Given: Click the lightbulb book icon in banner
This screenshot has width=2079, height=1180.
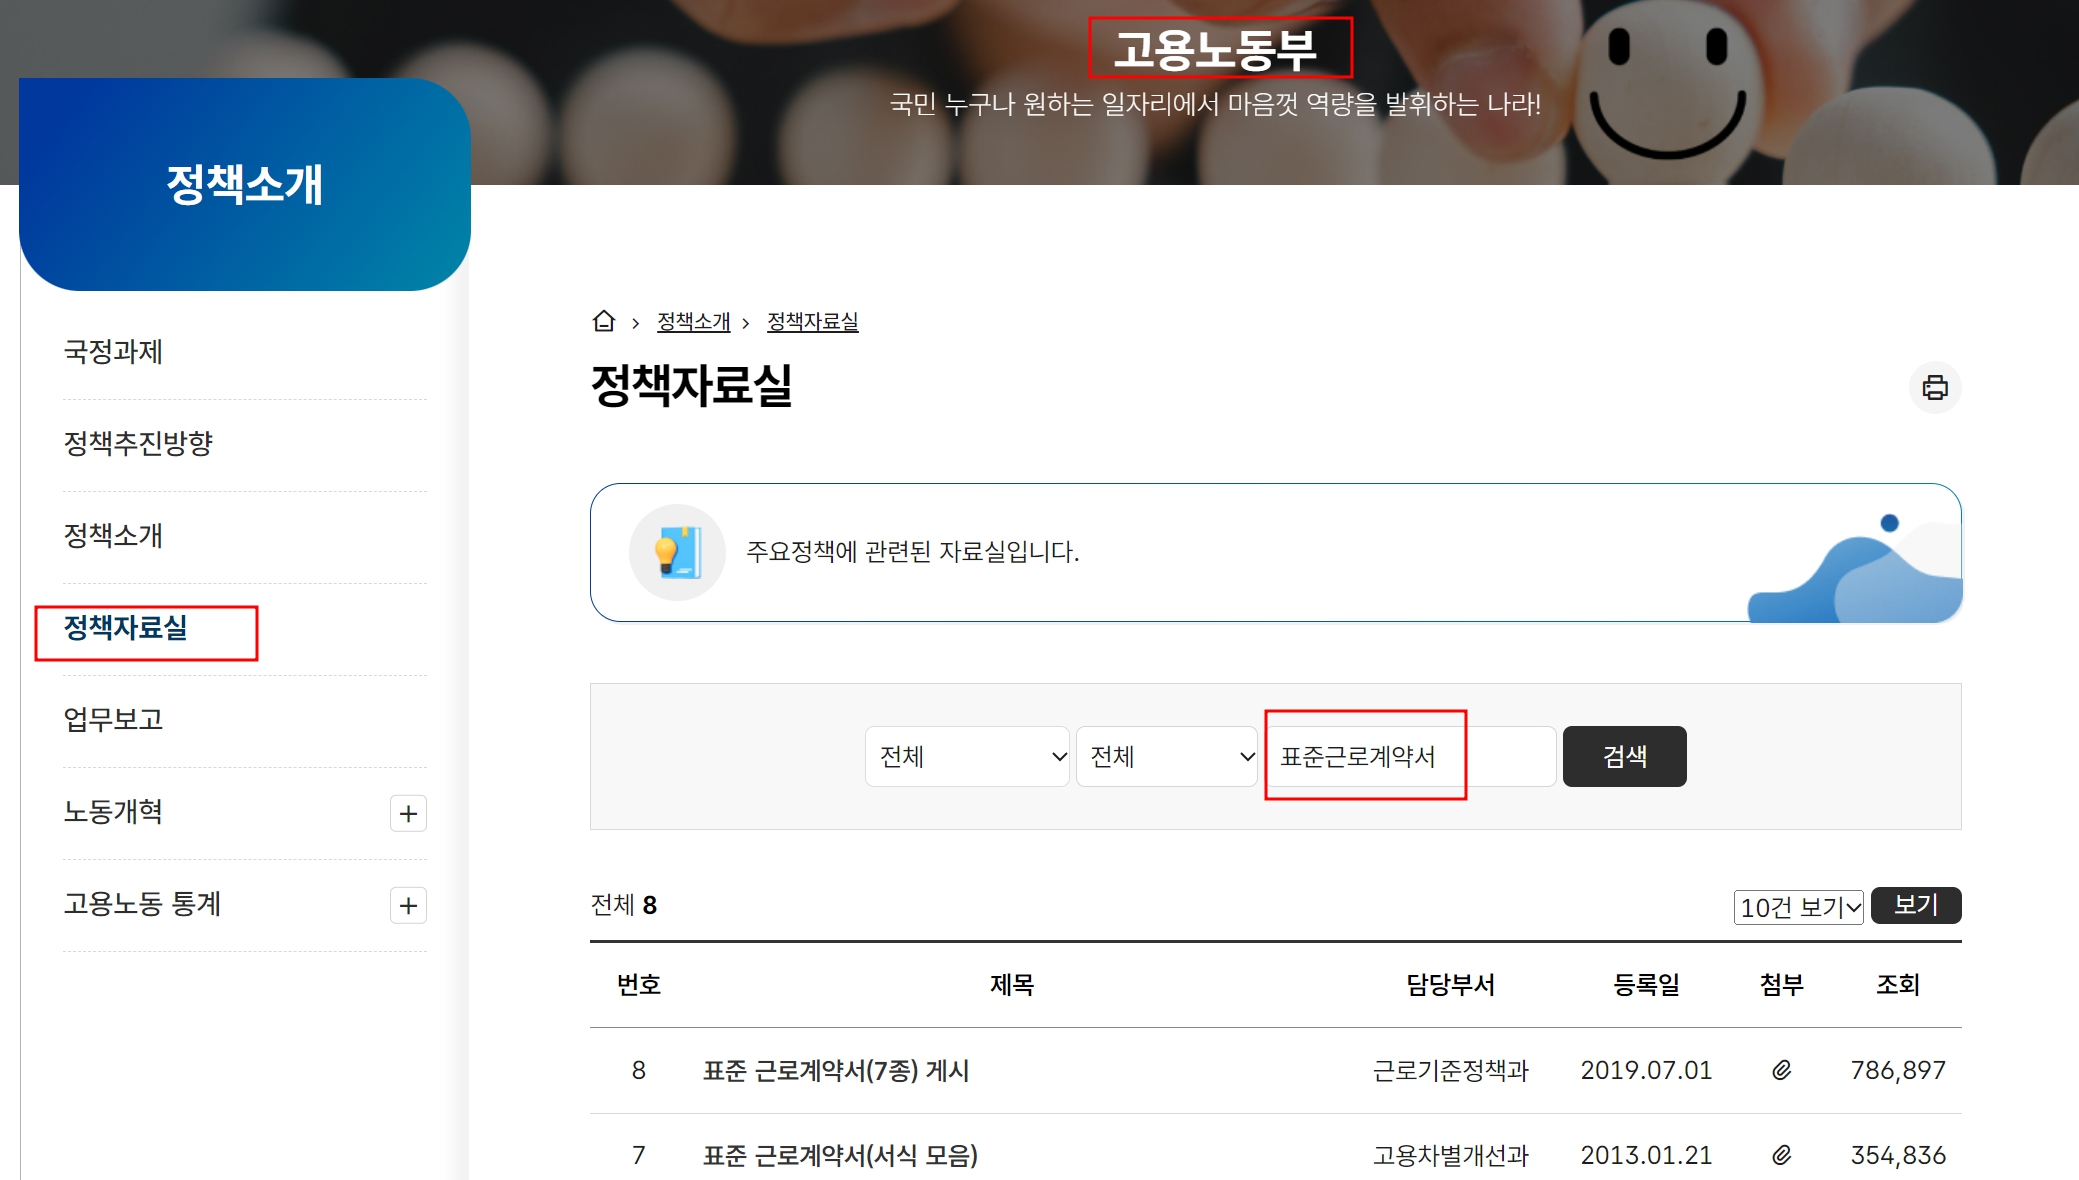Looking at the screenshot, I should (677, 552).
